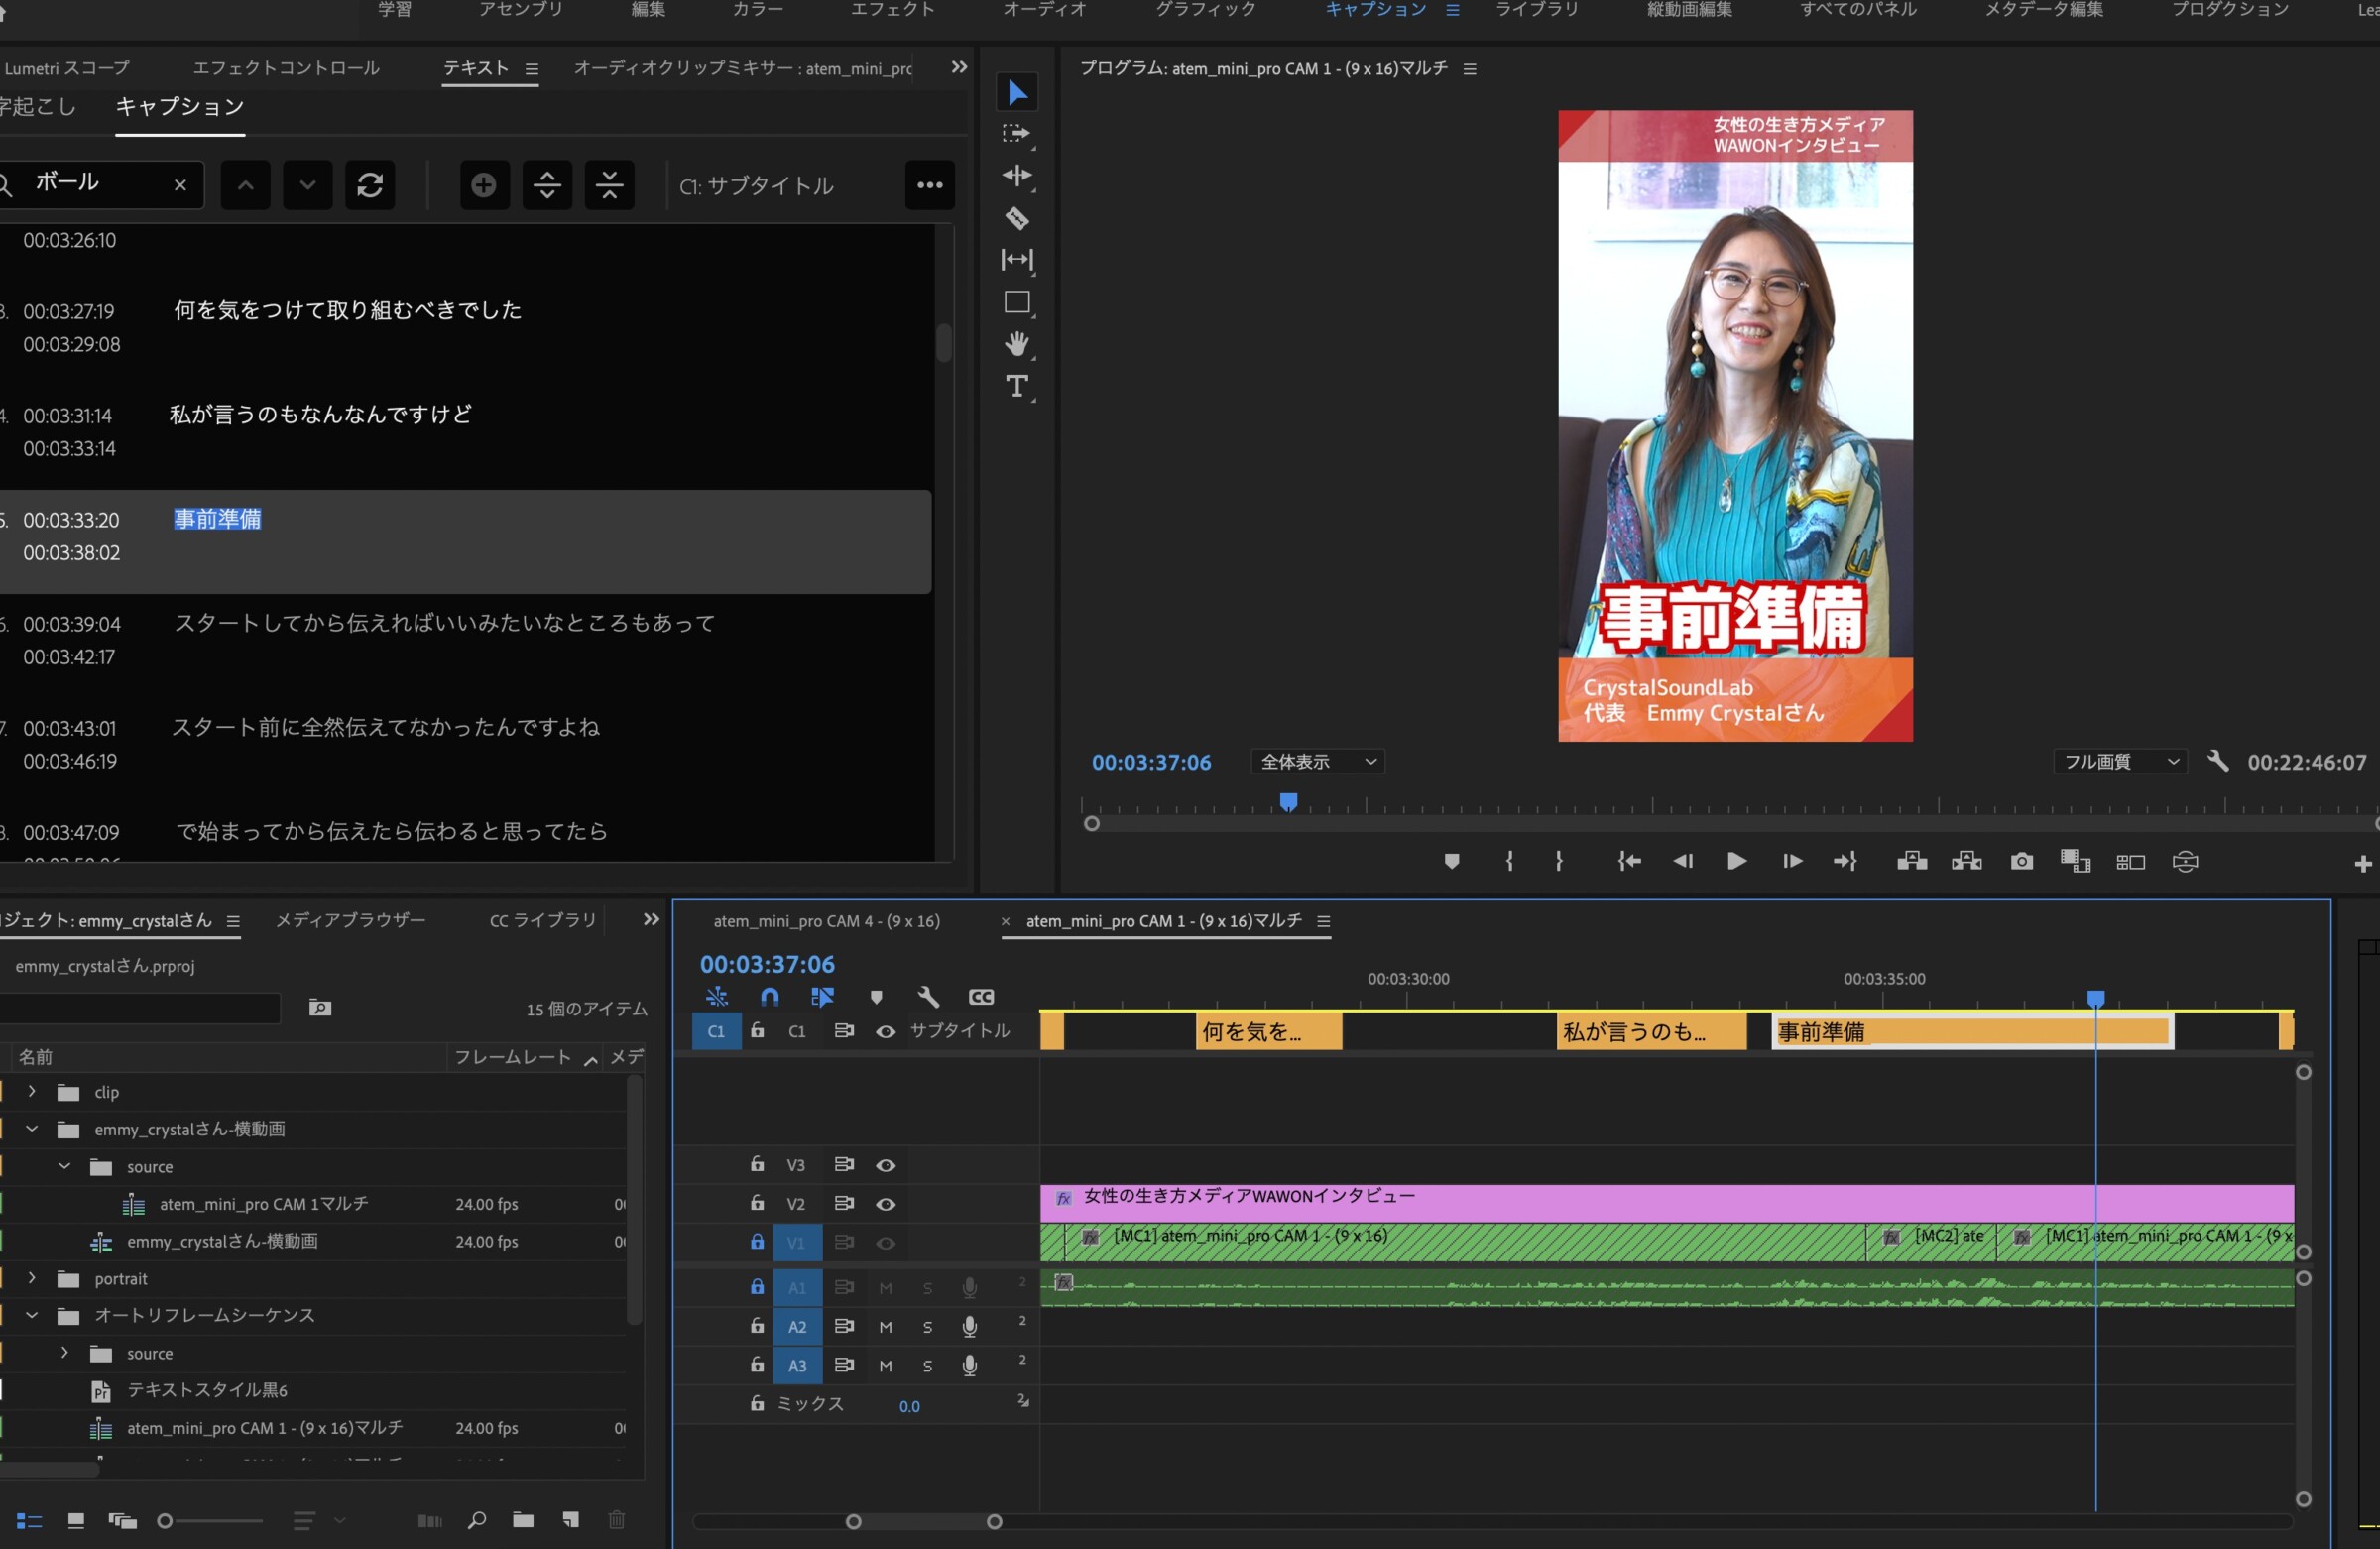Switch to the エフェクト workspace
2380x1549 pixels.
[x=892, y=9]
